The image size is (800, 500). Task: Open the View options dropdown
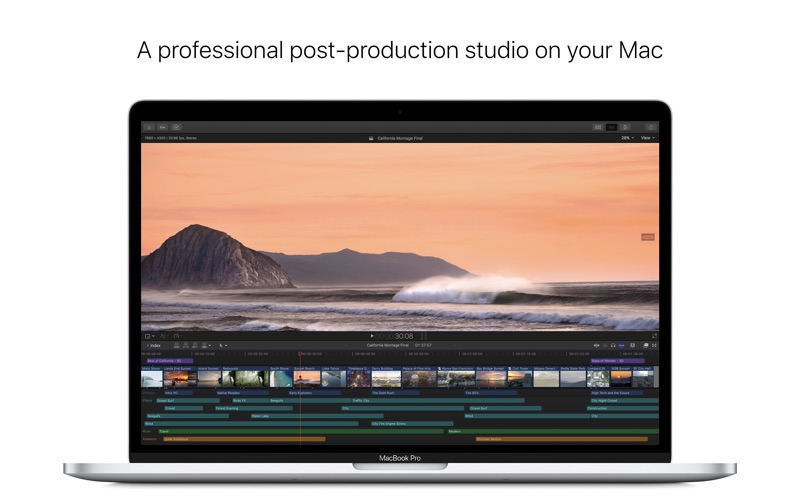647,138
